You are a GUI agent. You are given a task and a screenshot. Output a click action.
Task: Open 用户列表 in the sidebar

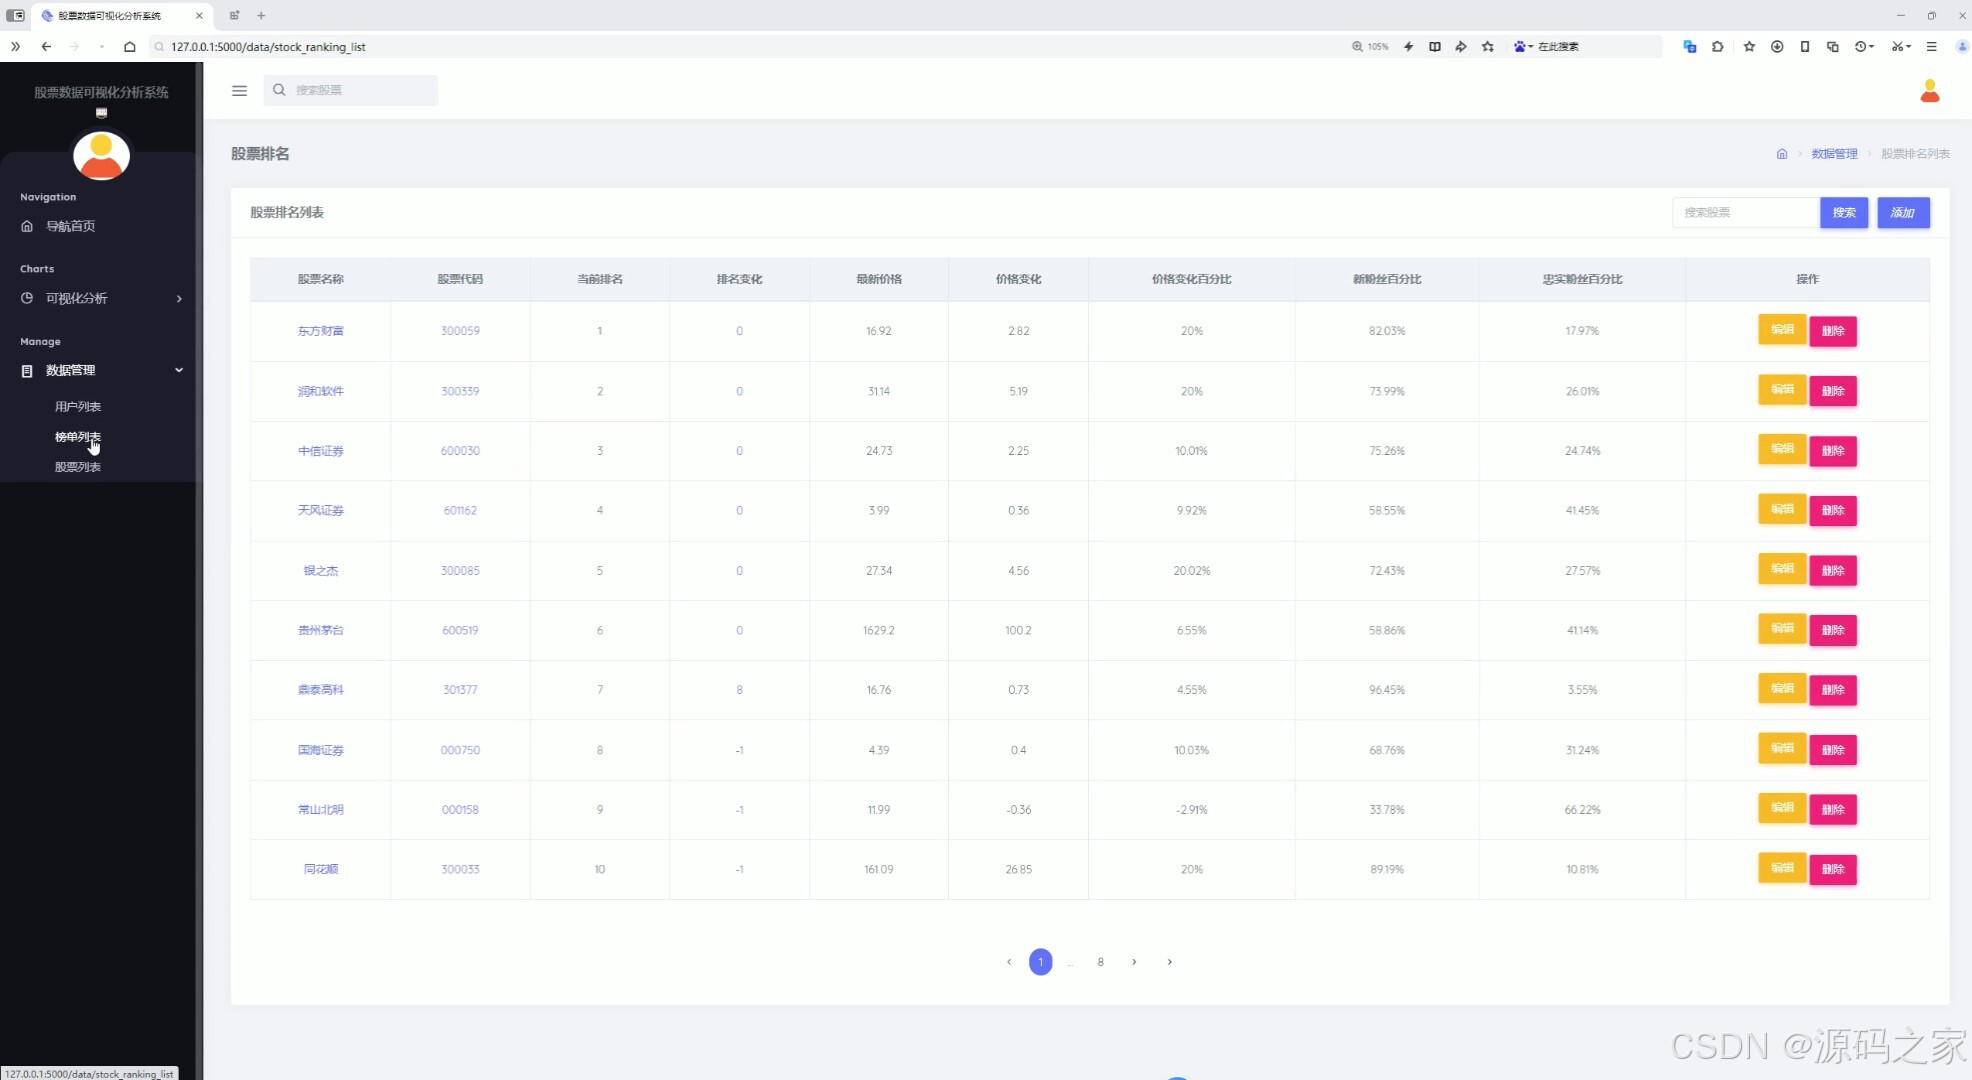[x=77, y=407]
